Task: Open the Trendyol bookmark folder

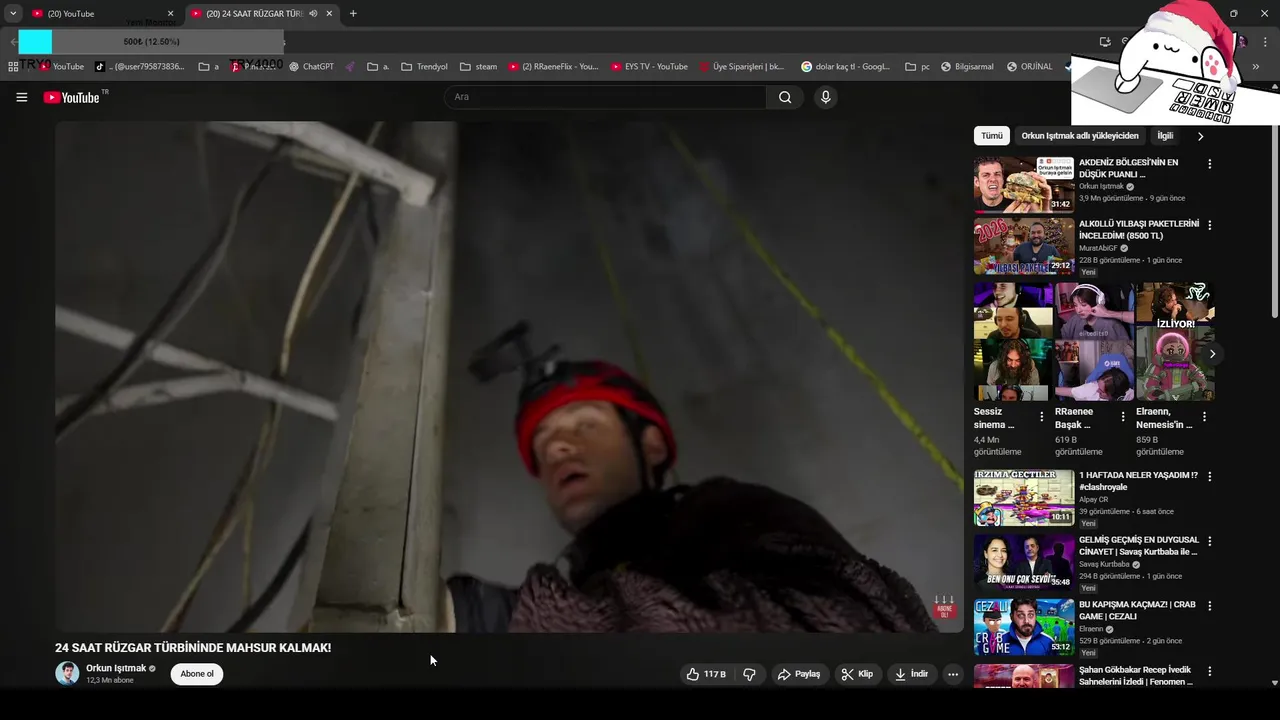Action: pos(424,67)
